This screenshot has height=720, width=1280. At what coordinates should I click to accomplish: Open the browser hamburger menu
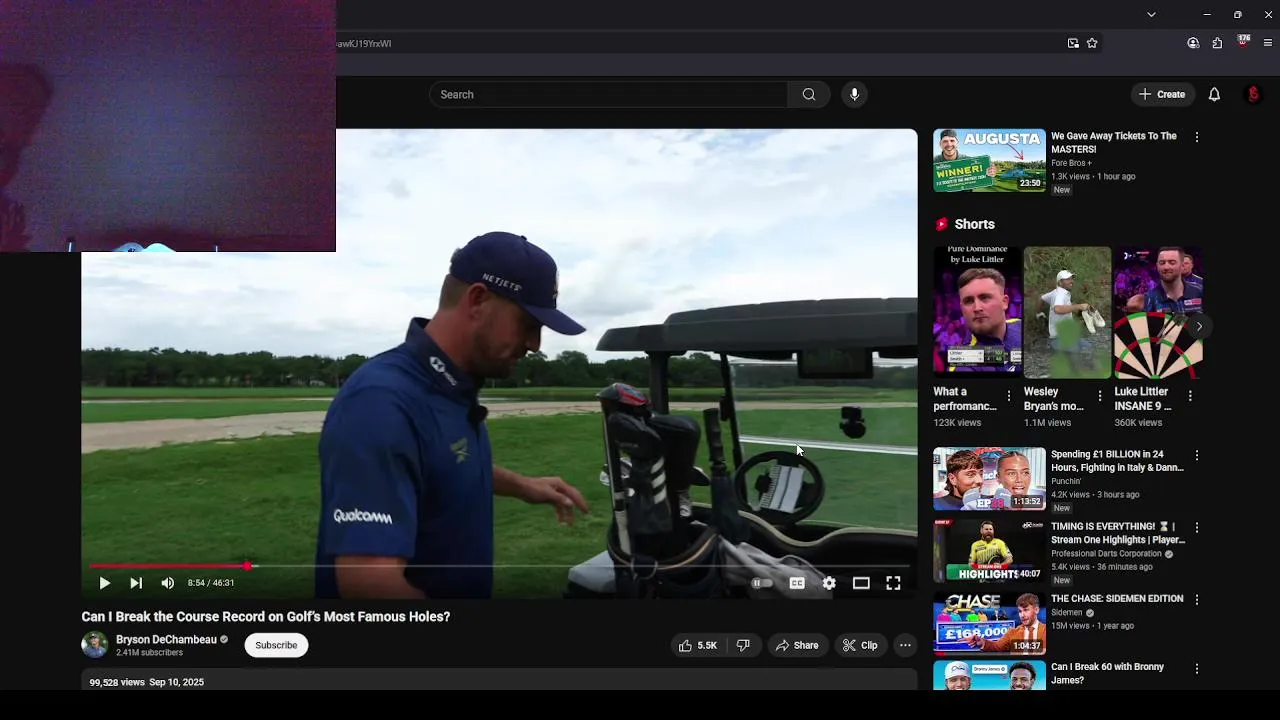(1268, 43)
